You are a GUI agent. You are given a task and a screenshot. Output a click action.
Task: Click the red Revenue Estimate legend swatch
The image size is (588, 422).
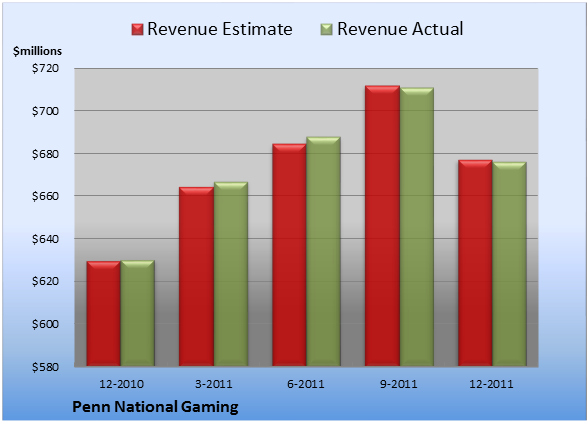tap(137, 30)
